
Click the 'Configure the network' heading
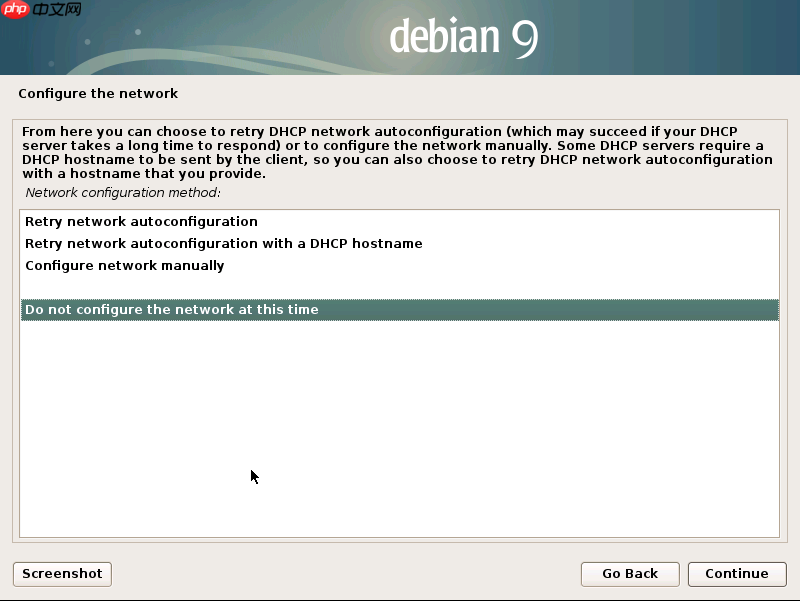[x=98, y=93]
